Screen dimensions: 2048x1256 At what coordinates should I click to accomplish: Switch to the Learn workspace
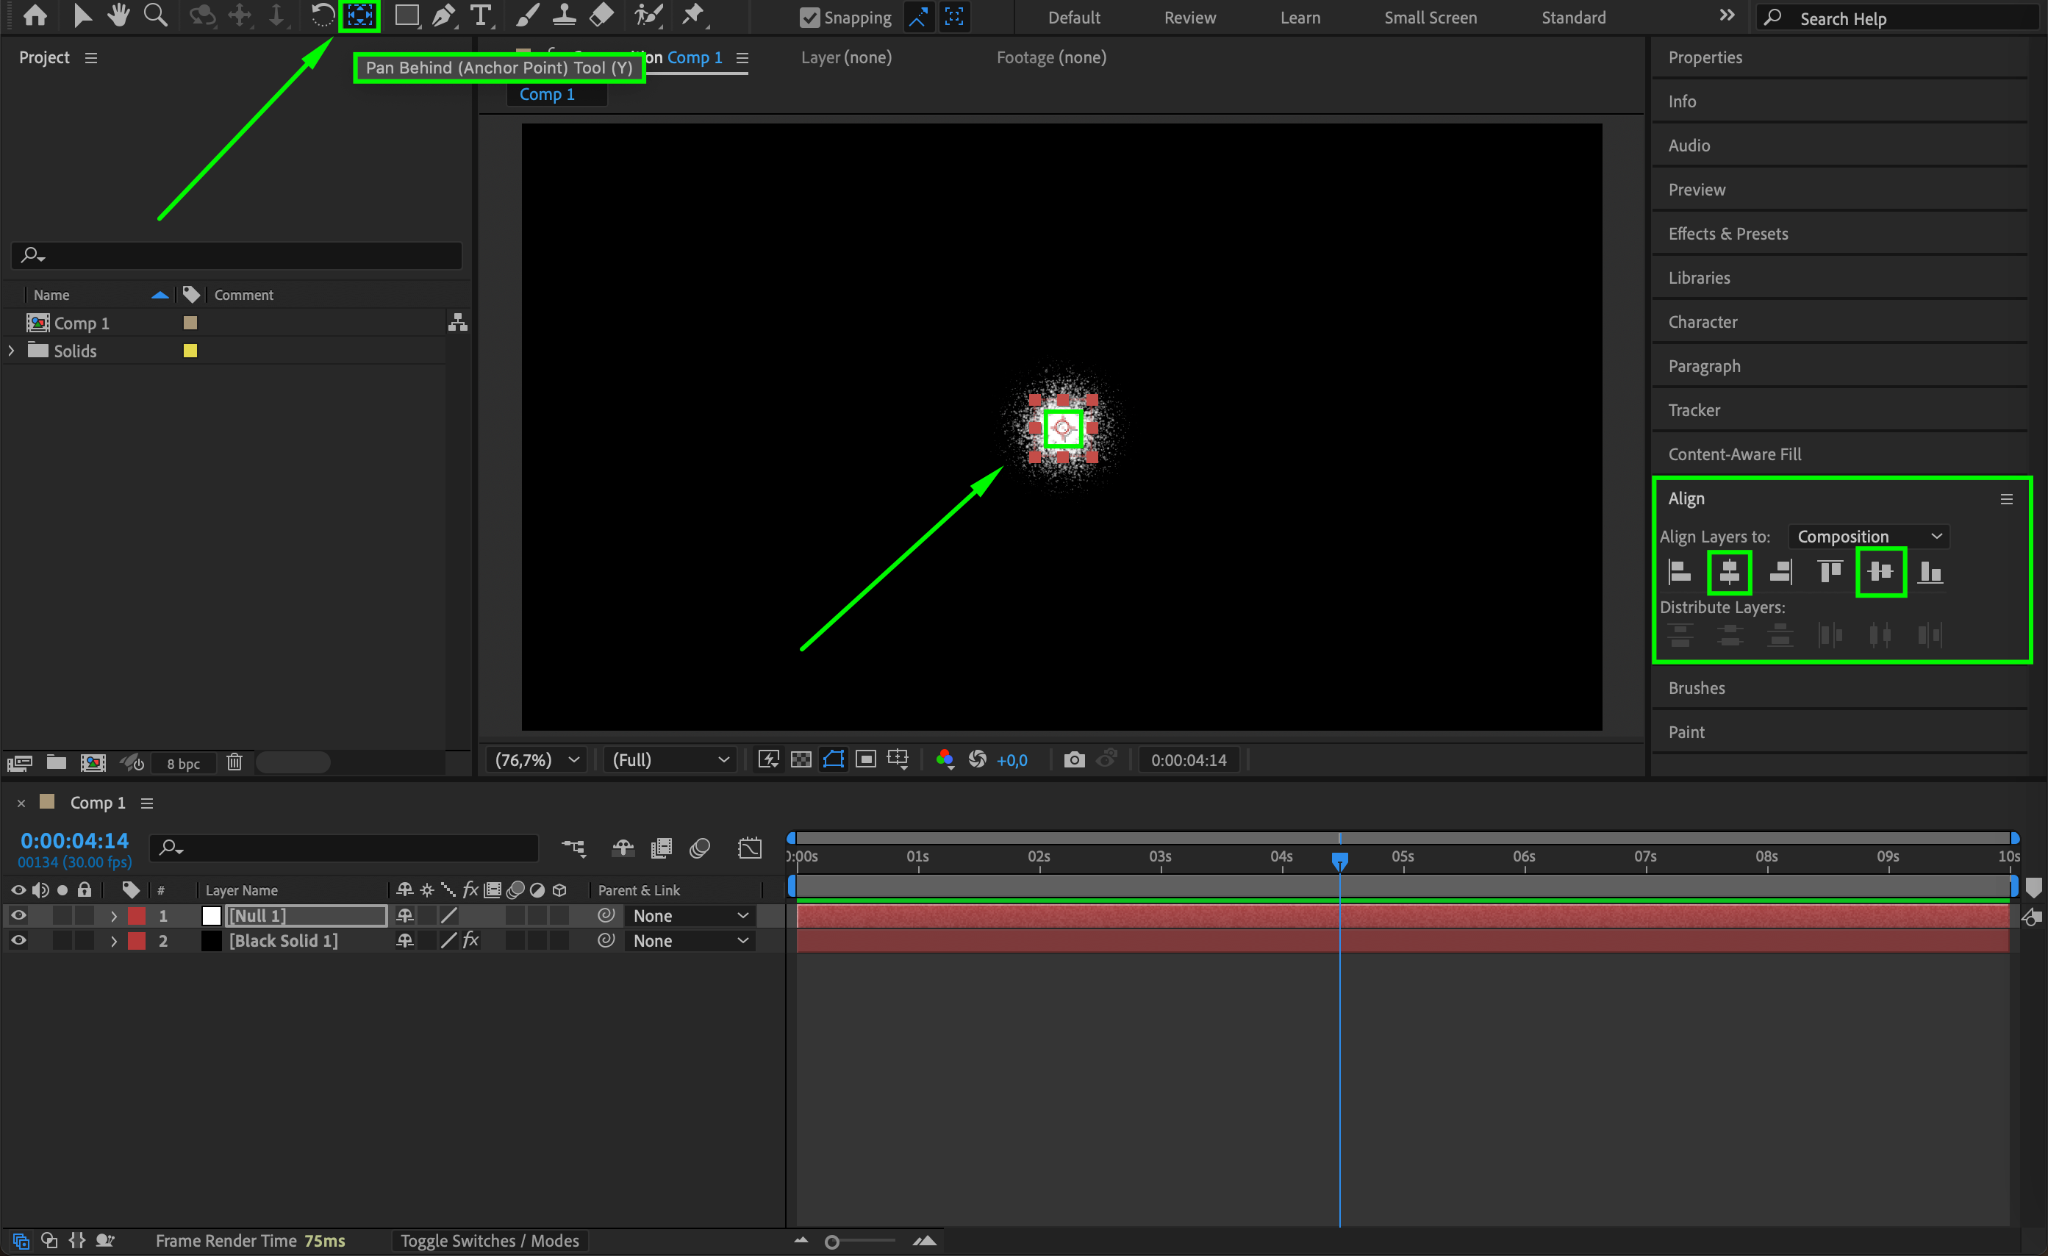(1300, 18)
